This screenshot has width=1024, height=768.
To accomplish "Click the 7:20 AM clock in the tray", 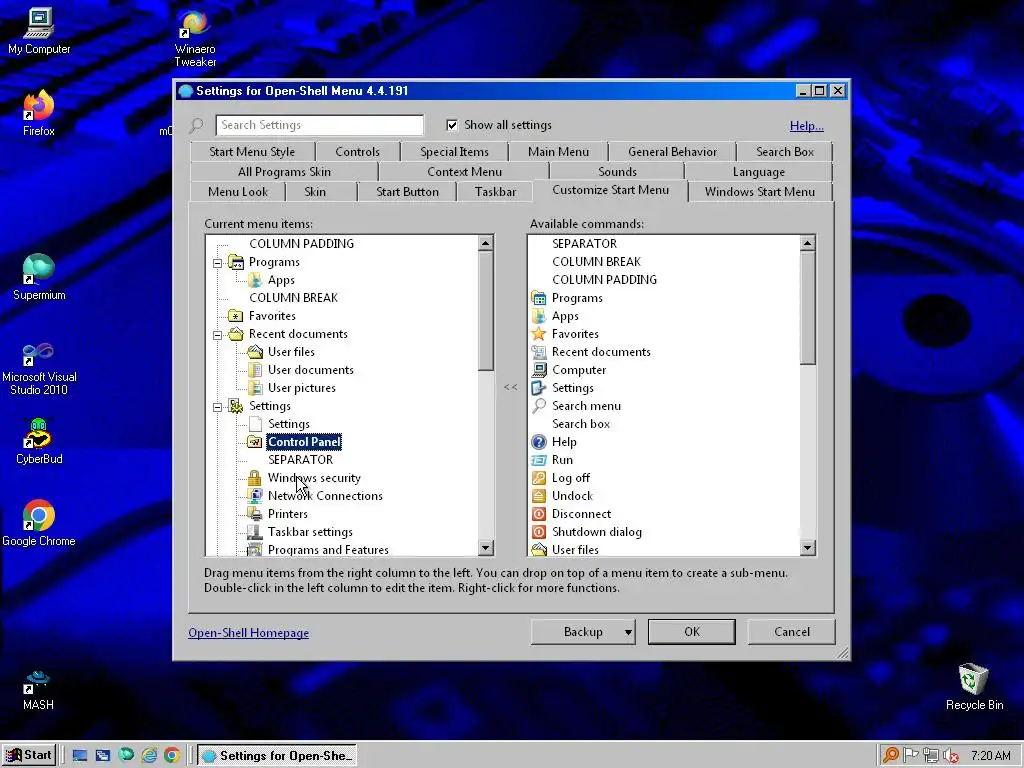I will (990, 756).
